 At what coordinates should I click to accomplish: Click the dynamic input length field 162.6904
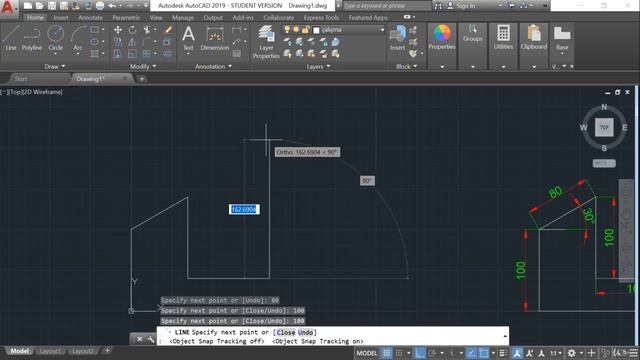244,209
